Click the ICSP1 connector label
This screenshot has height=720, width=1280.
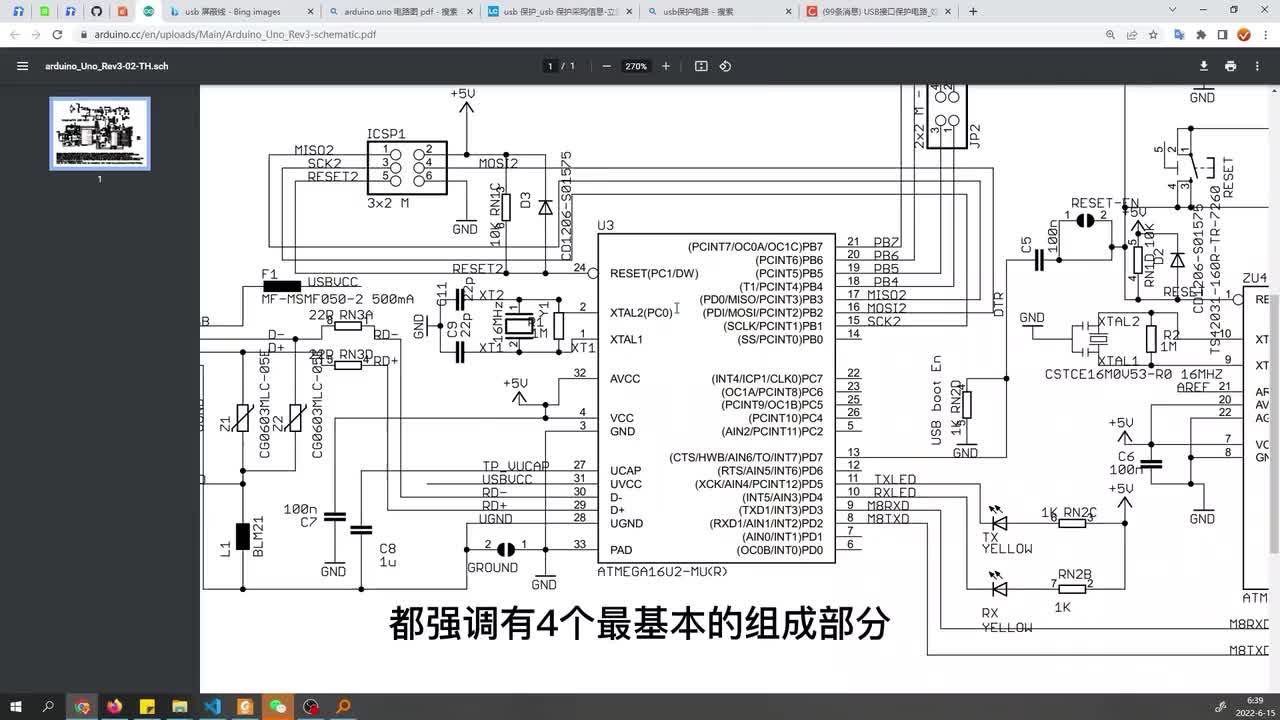(386, 134)
